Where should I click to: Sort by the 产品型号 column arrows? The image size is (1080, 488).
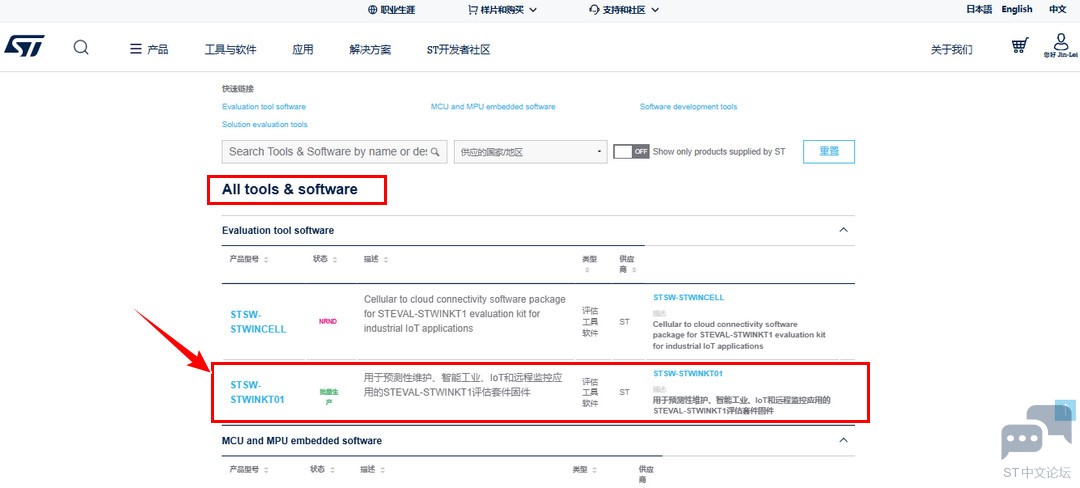266,259
